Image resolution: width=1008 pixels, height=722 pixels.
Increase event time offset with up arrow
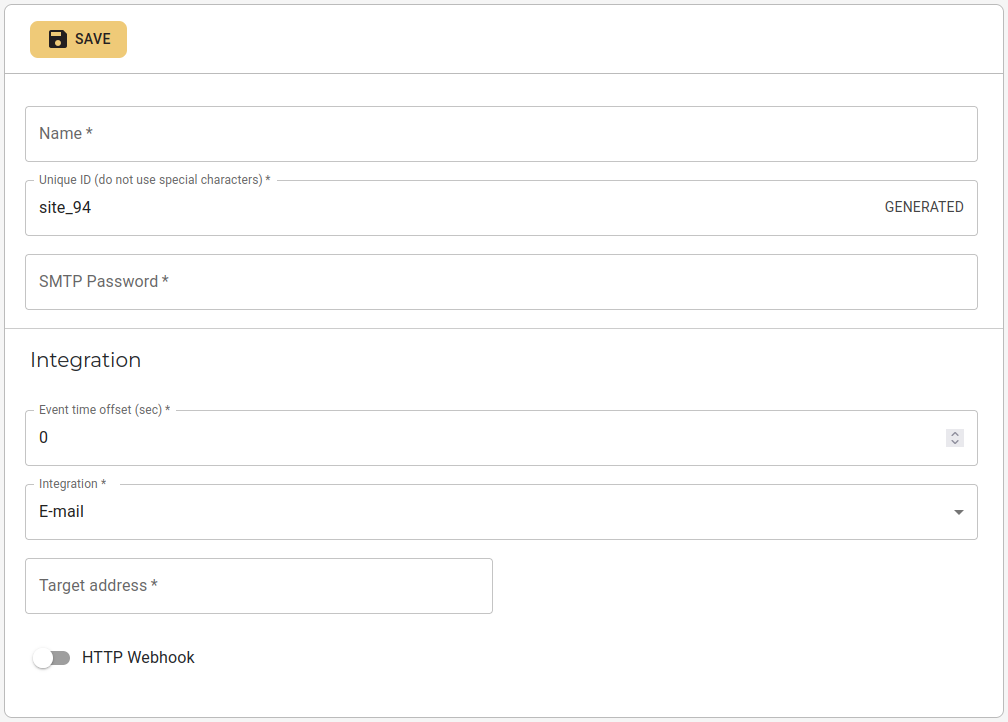pos(955,434)
